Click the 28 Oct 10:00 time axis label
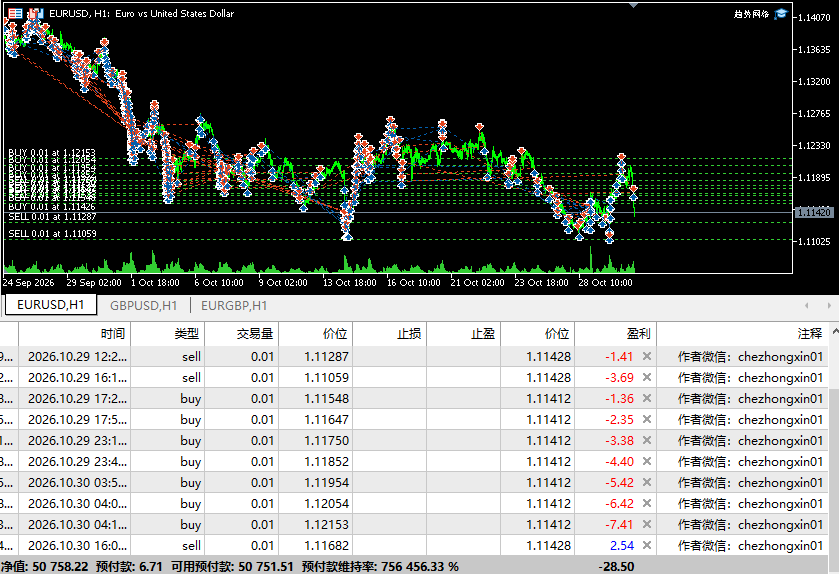 pos(605,282)
